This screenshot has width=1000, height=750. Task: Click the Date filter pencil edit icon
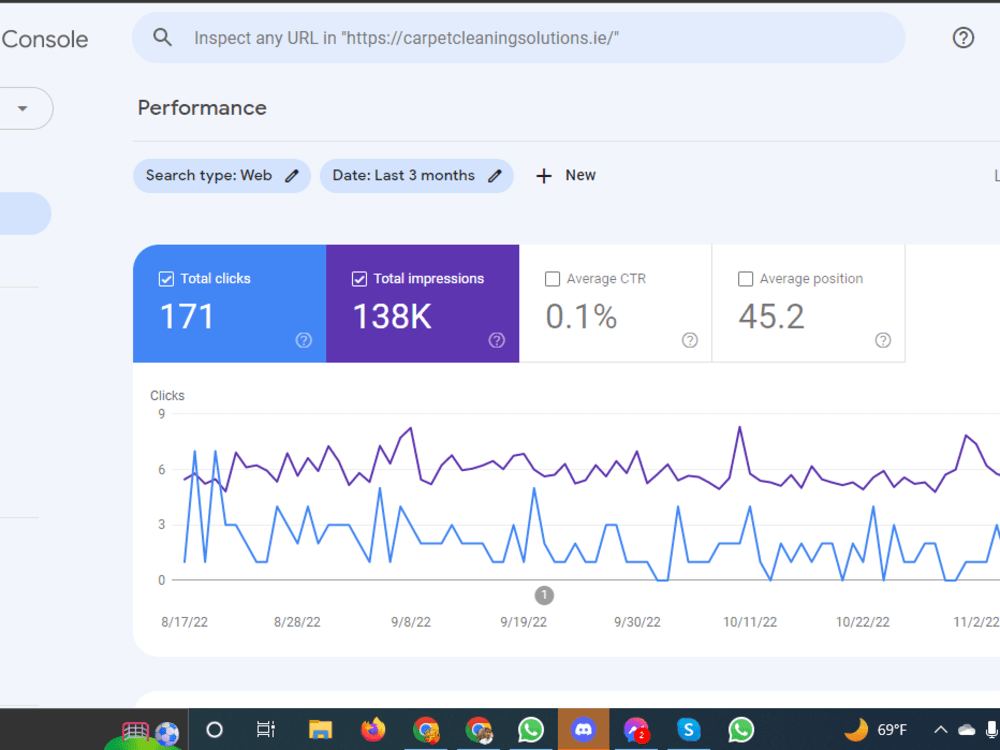pyautogui.click(x=495, y=176)
